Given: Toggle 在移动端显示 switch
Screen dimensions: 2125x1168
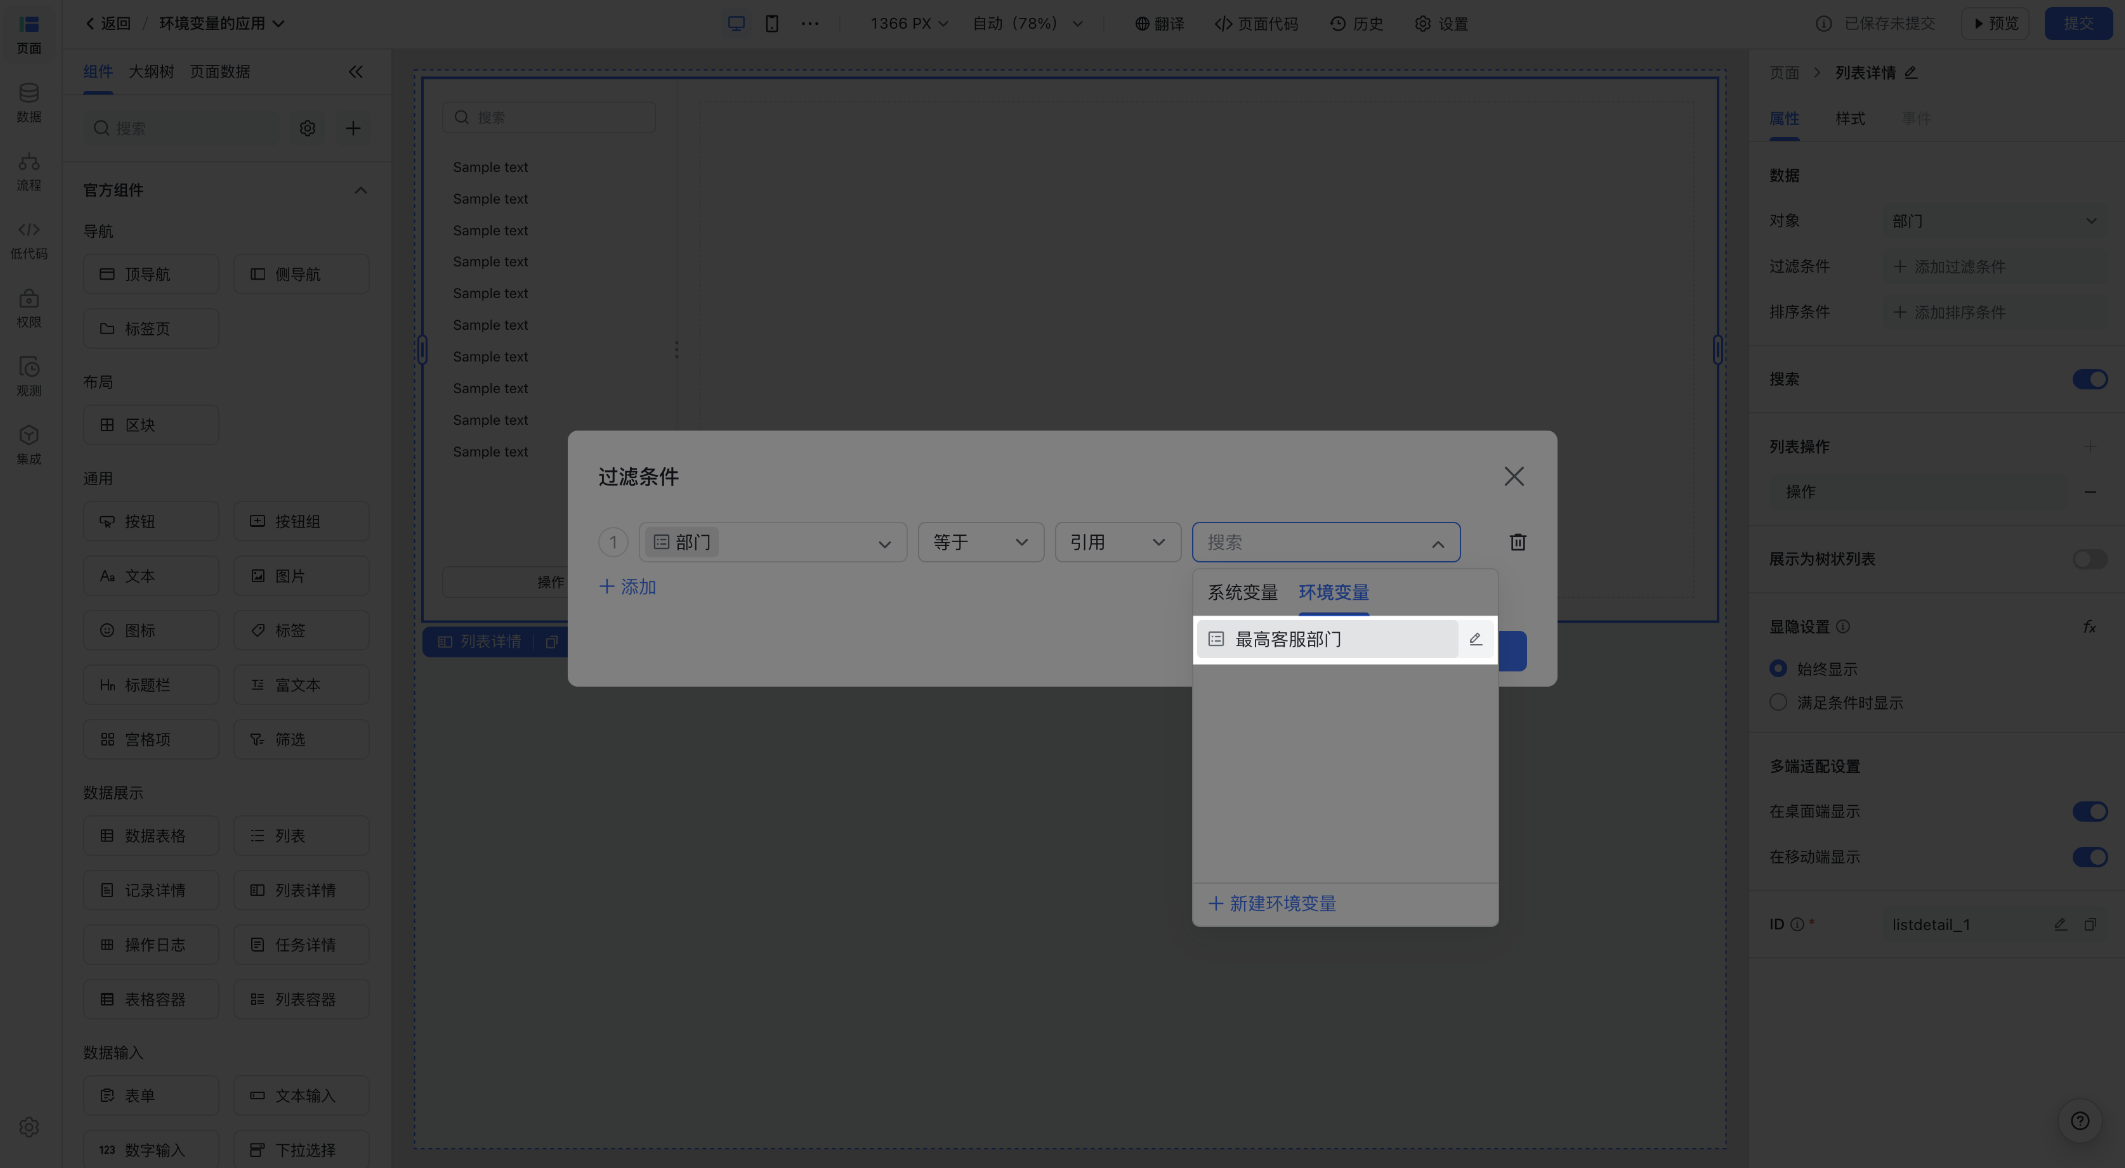Looking at the screenshot, I should [2090, 857].
